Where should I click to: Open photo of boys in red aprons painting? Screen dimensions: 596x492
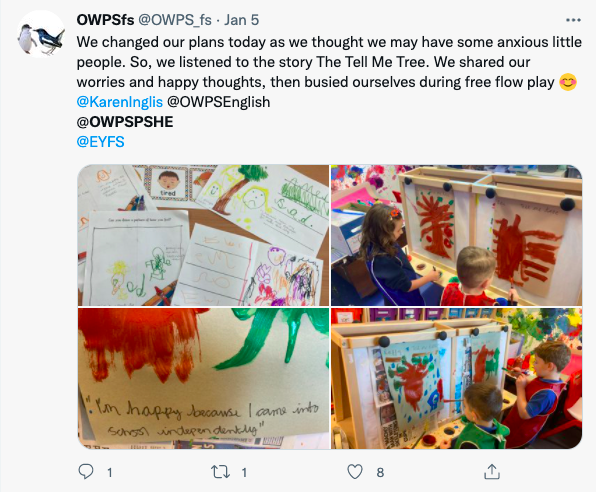point(456,378)
